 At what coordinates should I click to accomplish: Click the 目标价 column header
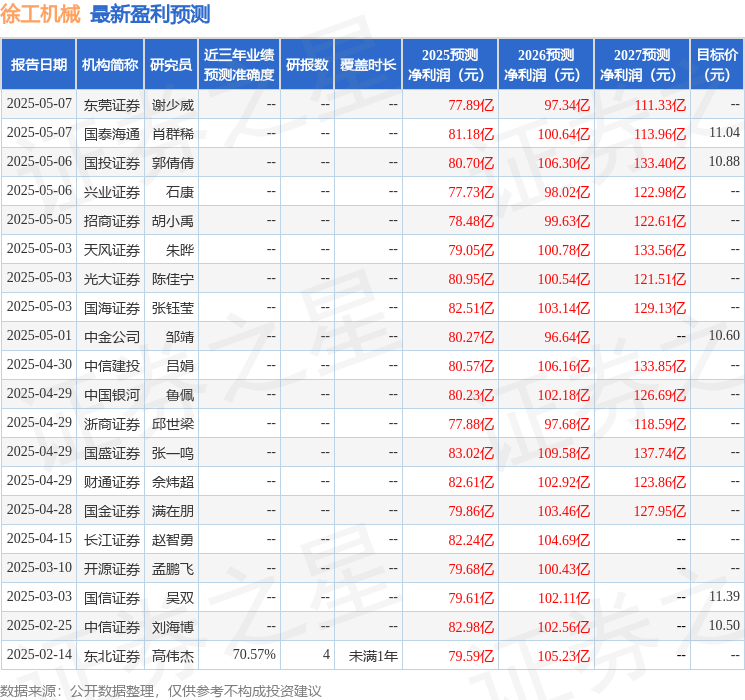[x=717, y=65]
